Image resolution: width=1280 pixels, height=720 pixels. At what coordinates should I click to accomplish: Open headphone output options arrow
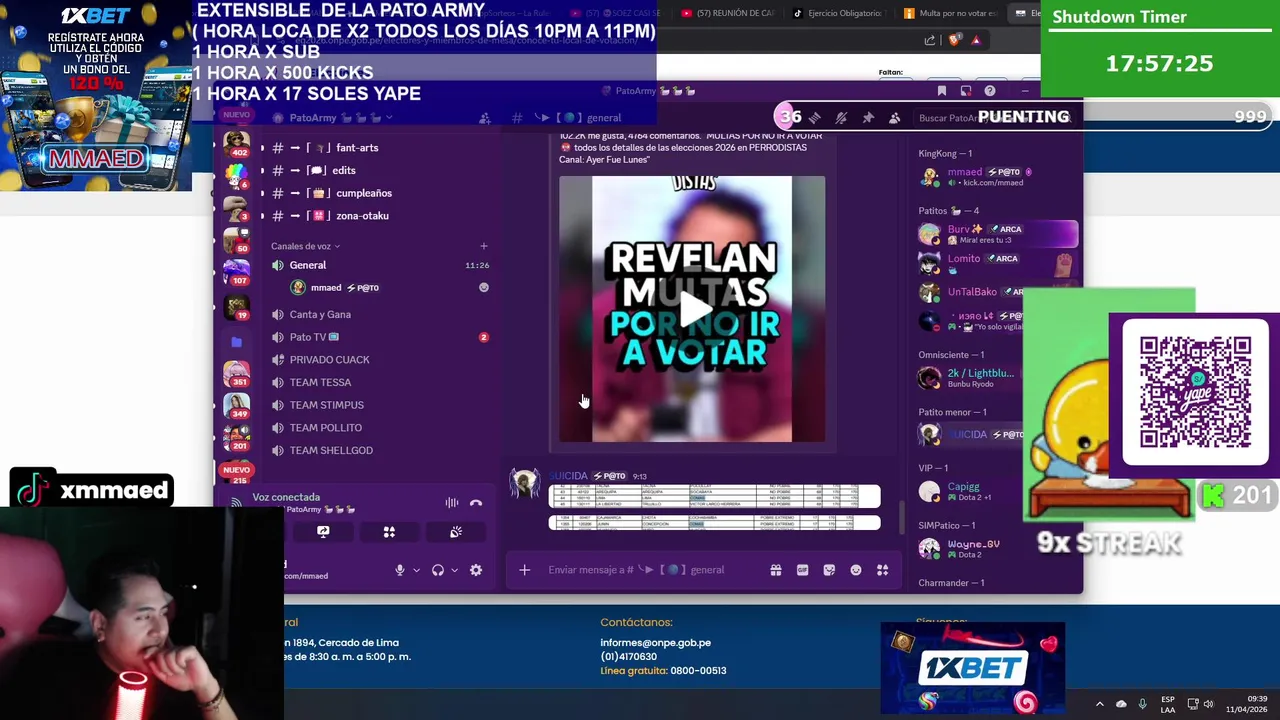(454, 570)
